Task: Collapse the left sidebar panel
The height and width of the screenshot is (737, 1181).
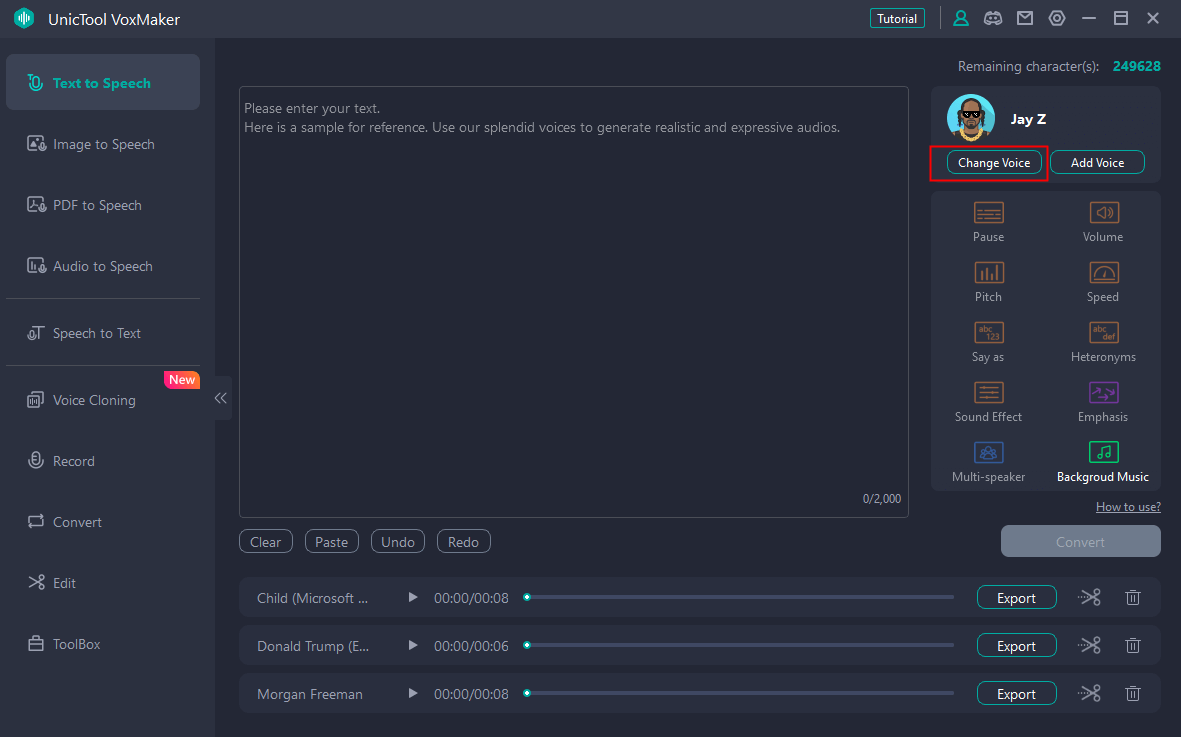Action: (x=221, y=398)
